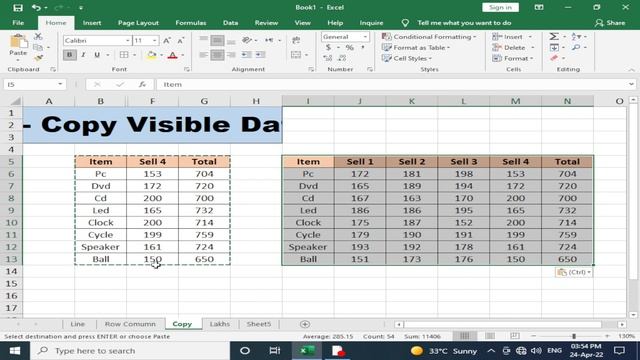The height and width of the screenshot is (360, 640).
Task: Open Format as Table dropdown
Action: point(416,47)
